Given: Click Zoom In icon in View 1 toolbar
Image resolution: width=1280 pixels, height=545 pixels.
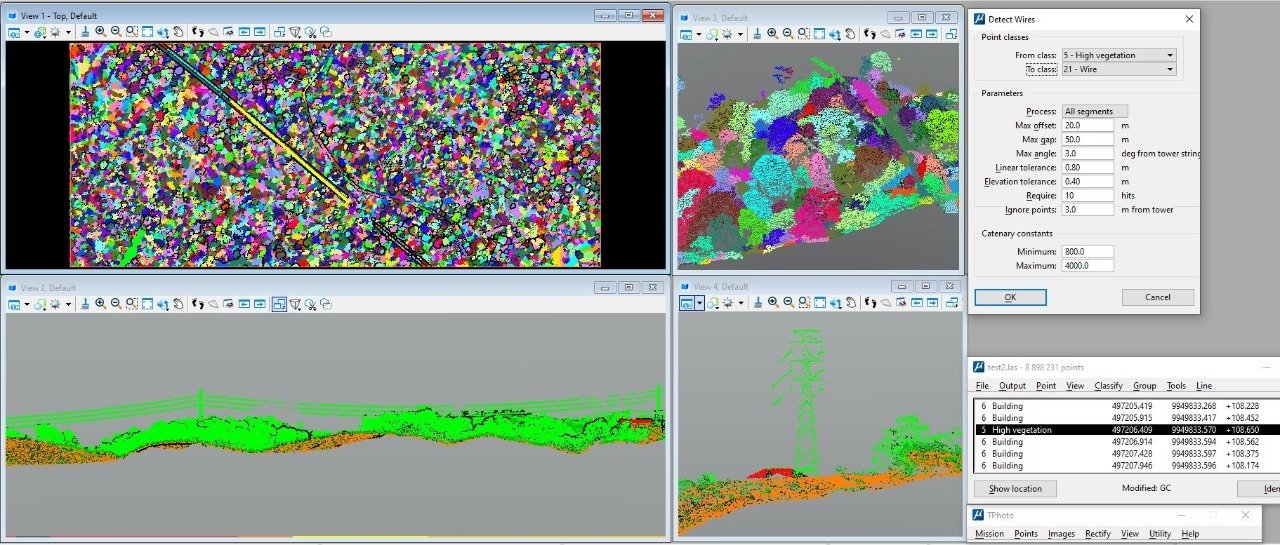Looking at the screenshot, I should [x=101, y=32].
